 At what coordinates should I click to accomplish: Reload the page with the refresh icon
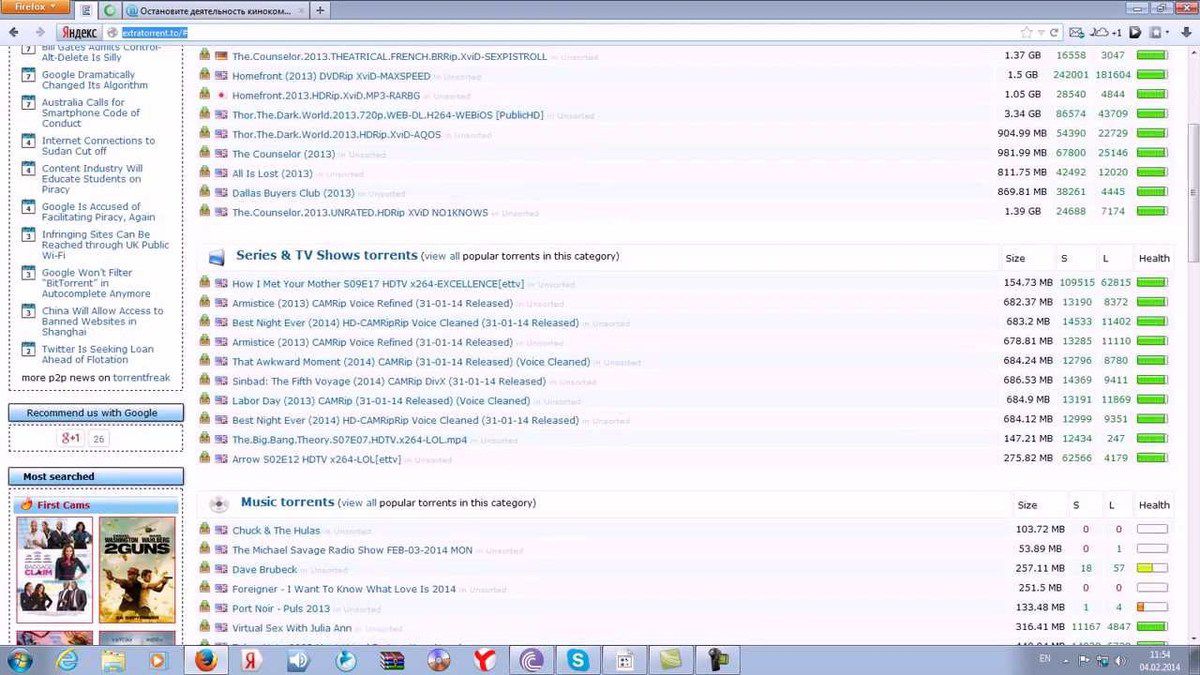(1054, 32)
